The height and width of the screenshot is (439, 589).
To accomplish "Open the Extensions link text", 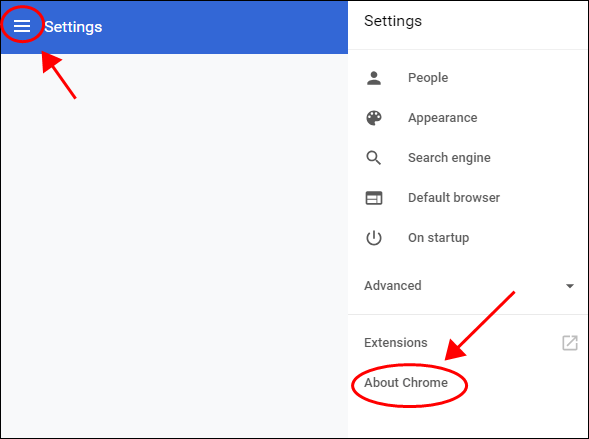I will [396, 342].
